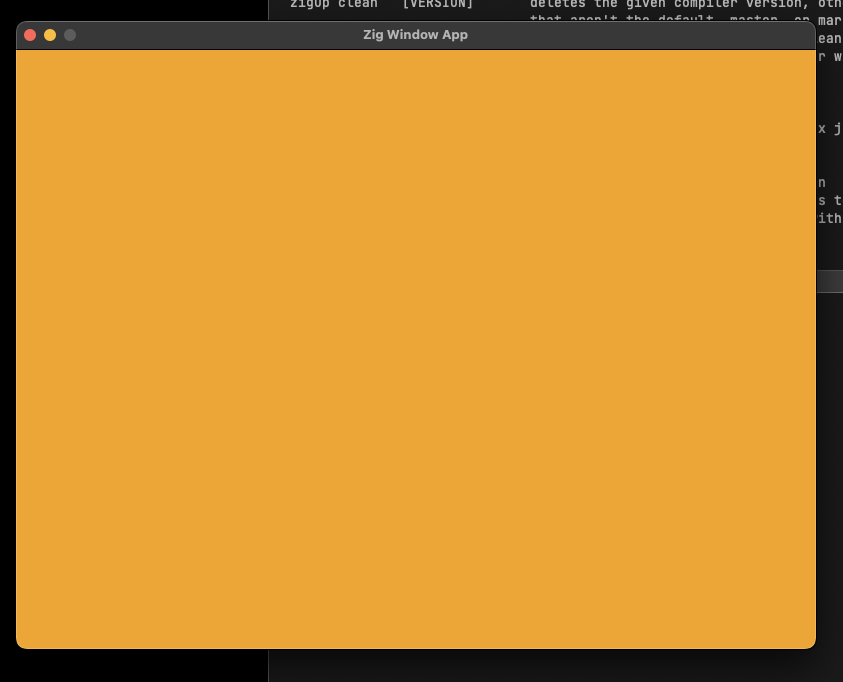Image resolution: width=843 pixels, height=682 pixels.
Task: Click the 'zigup clean' command text
Action: (x=333, y=5)
